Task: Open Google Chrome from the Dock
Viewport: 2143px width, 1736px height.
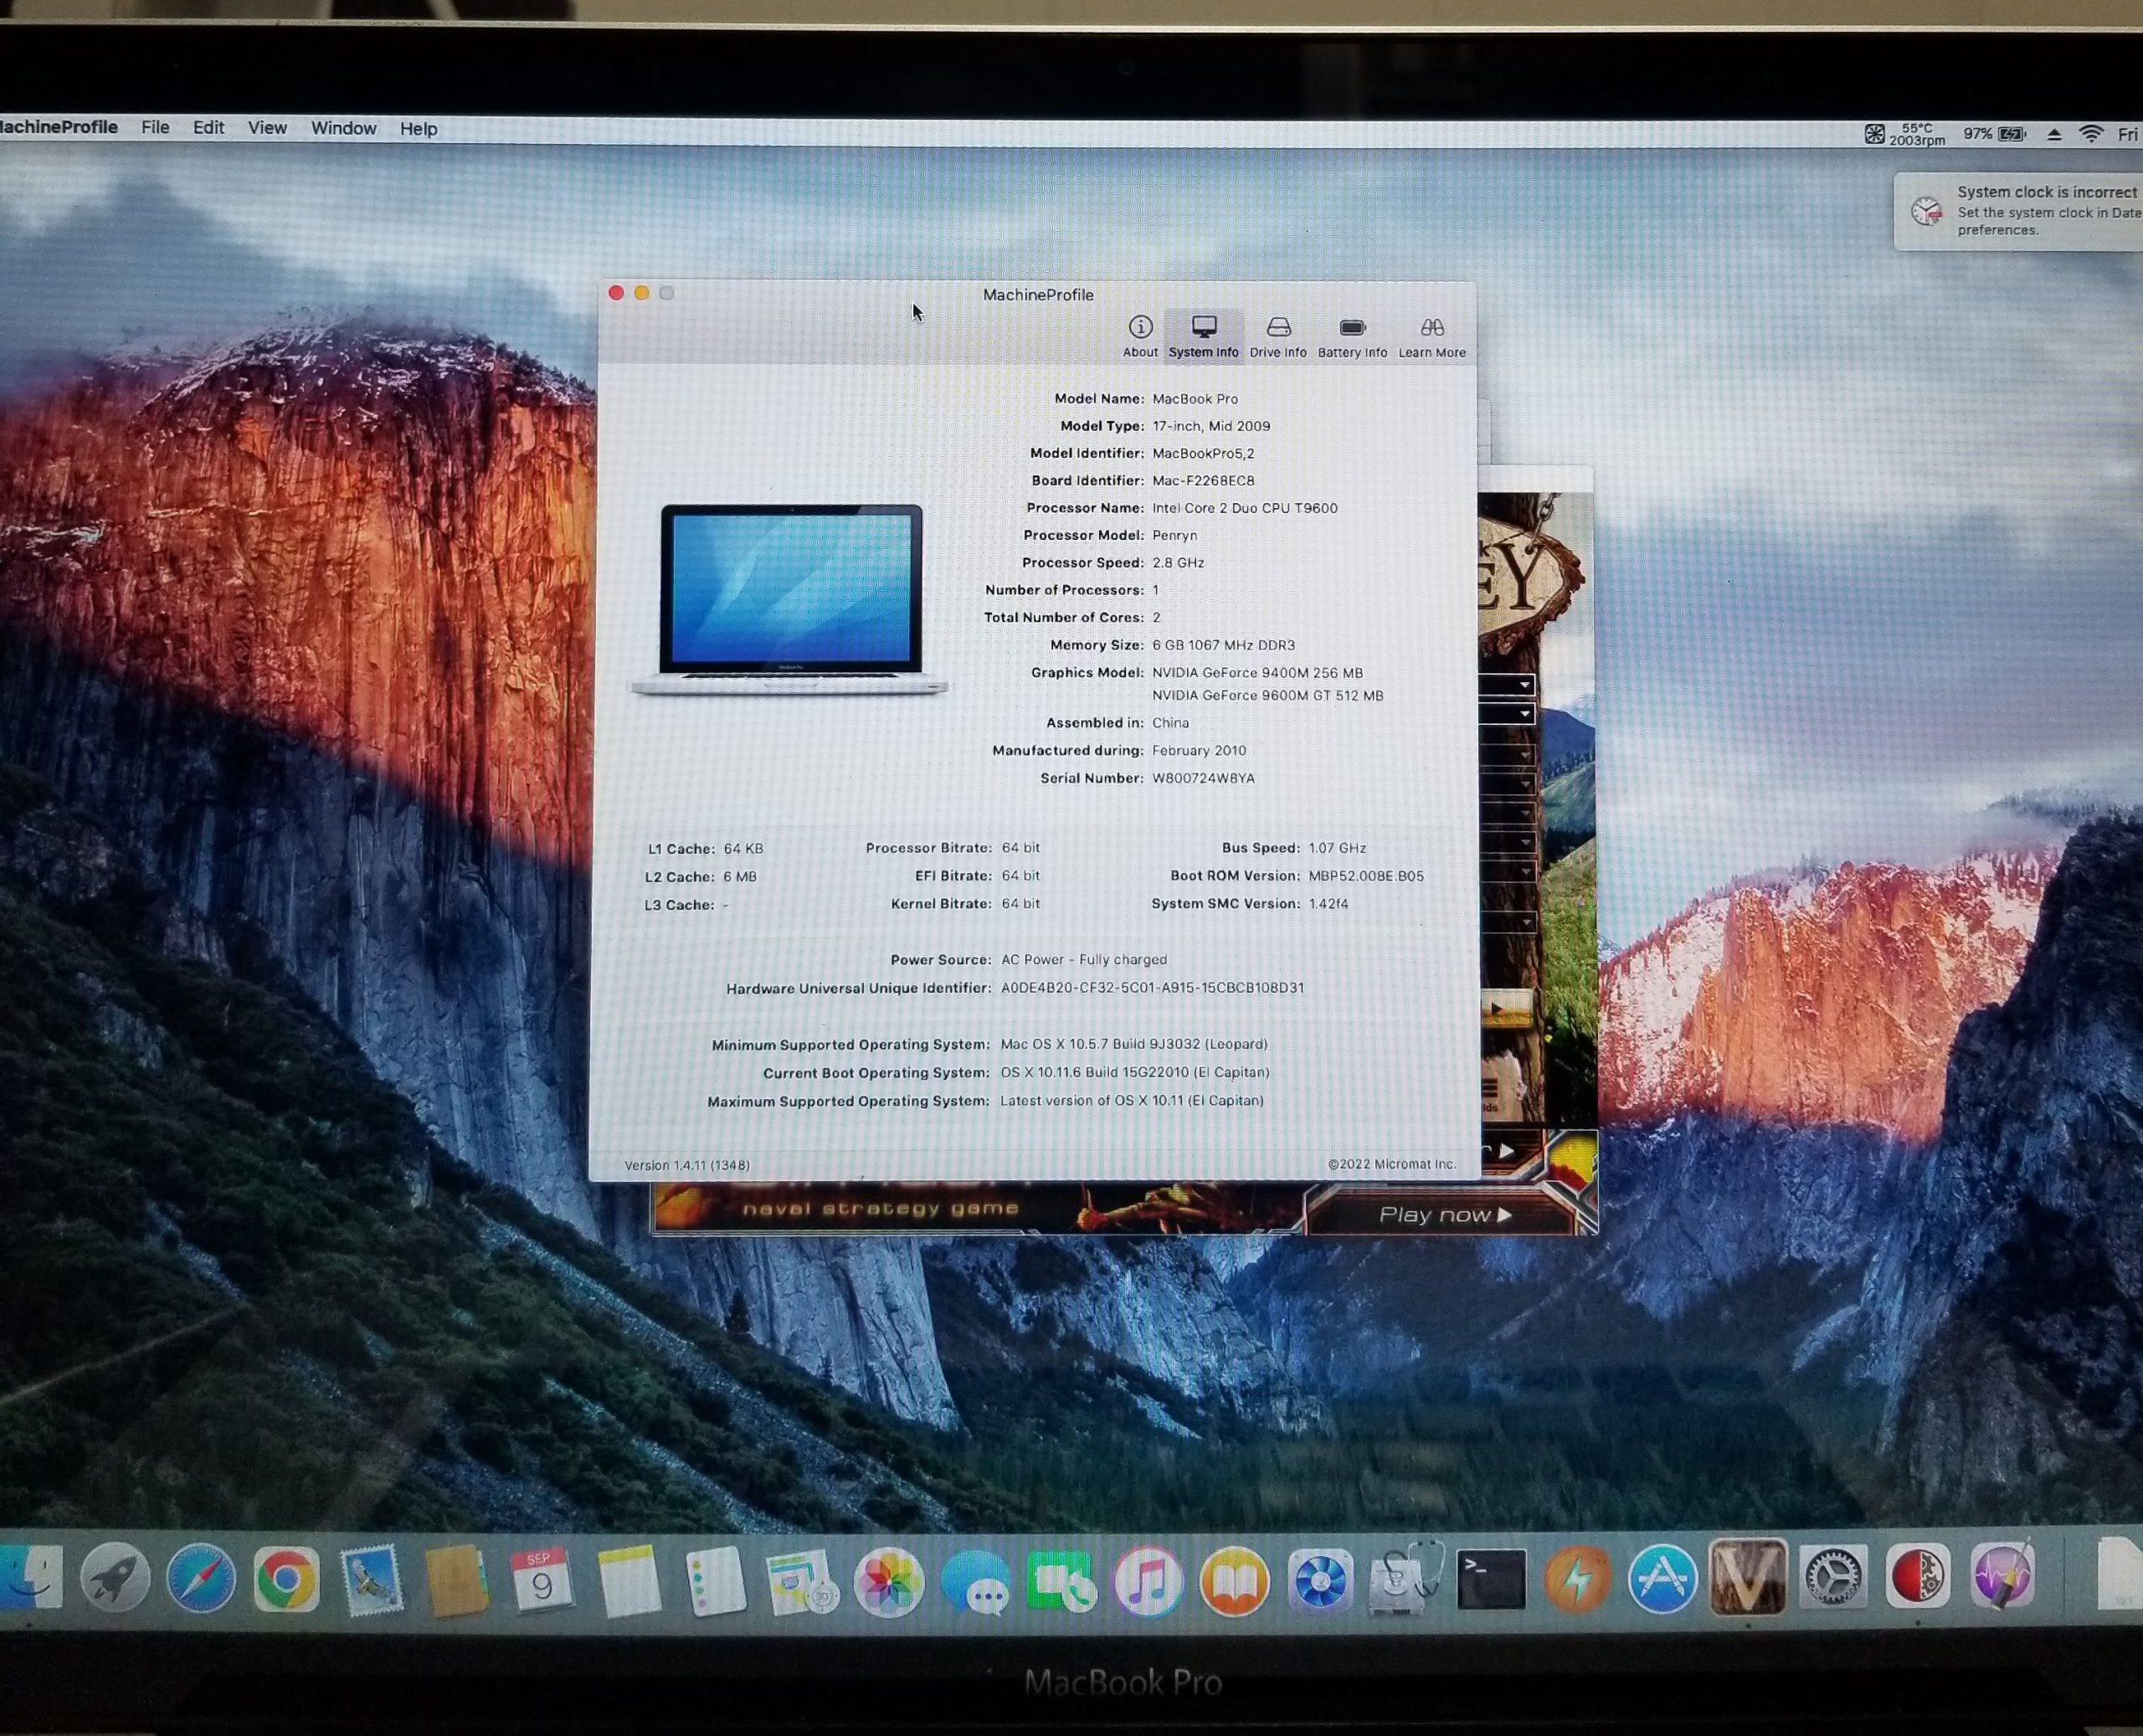Action: point(286,1580)
